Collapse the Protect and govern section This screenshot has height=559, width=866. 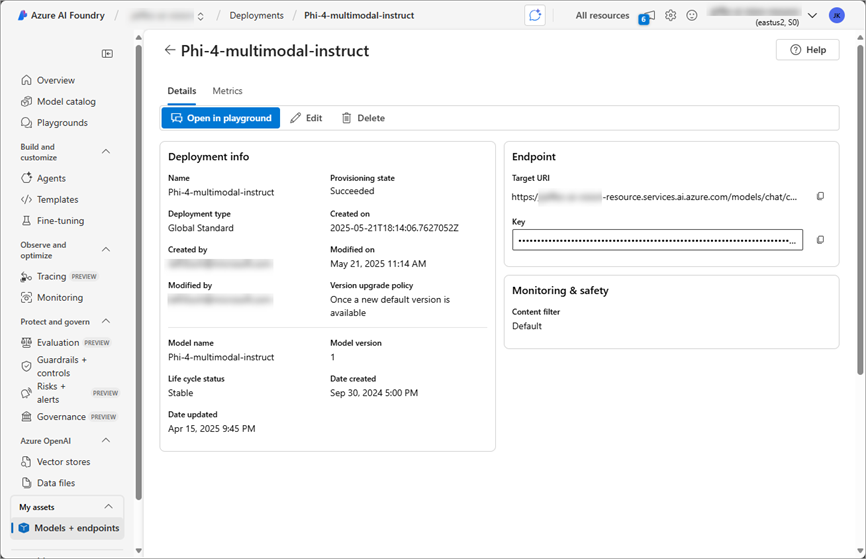[106, 321]
